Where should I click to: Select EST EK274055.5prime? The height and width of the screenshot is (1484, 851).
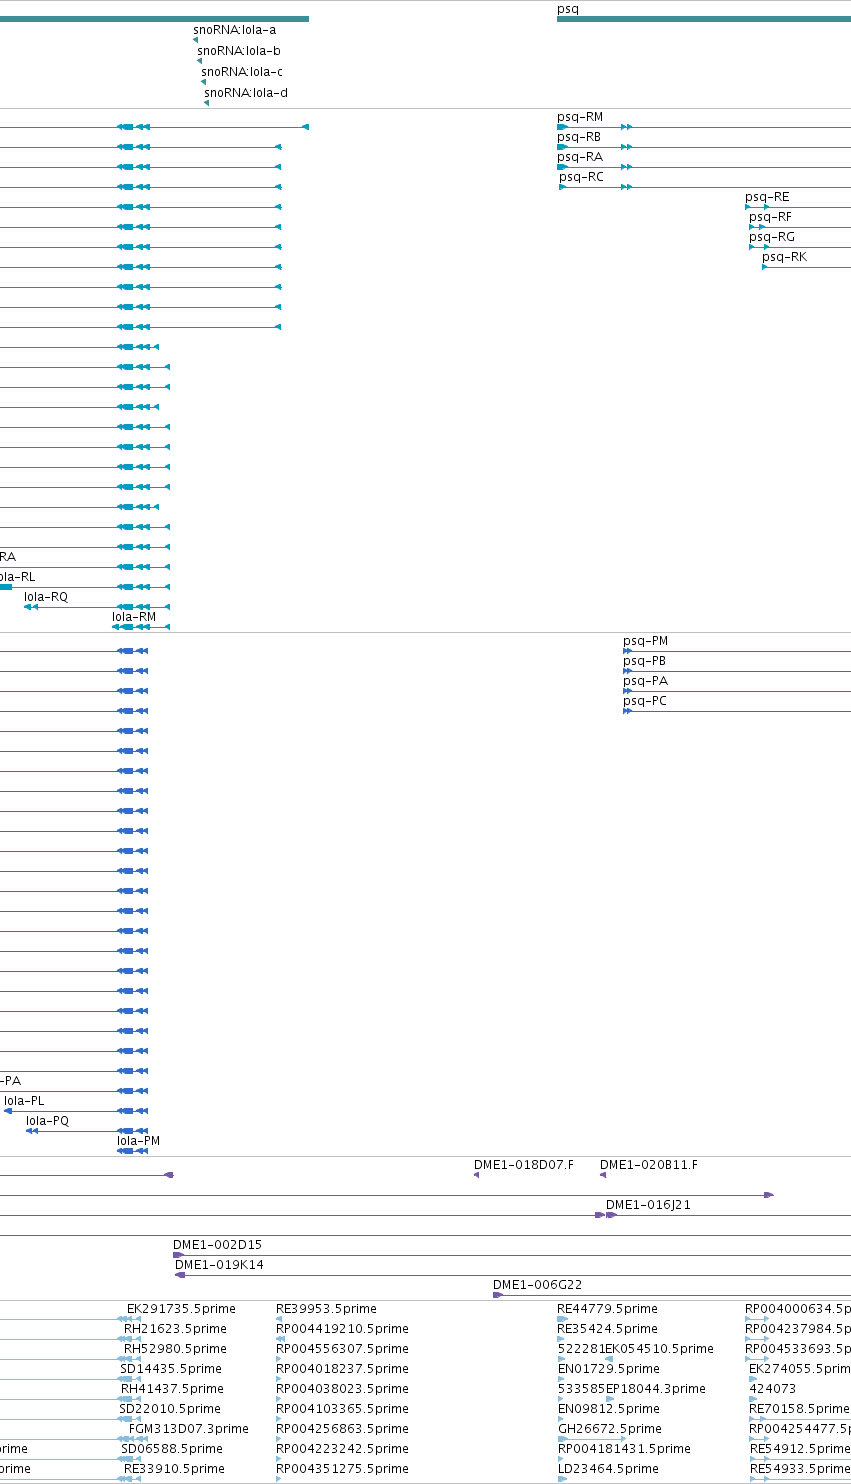pos(800,1369)
